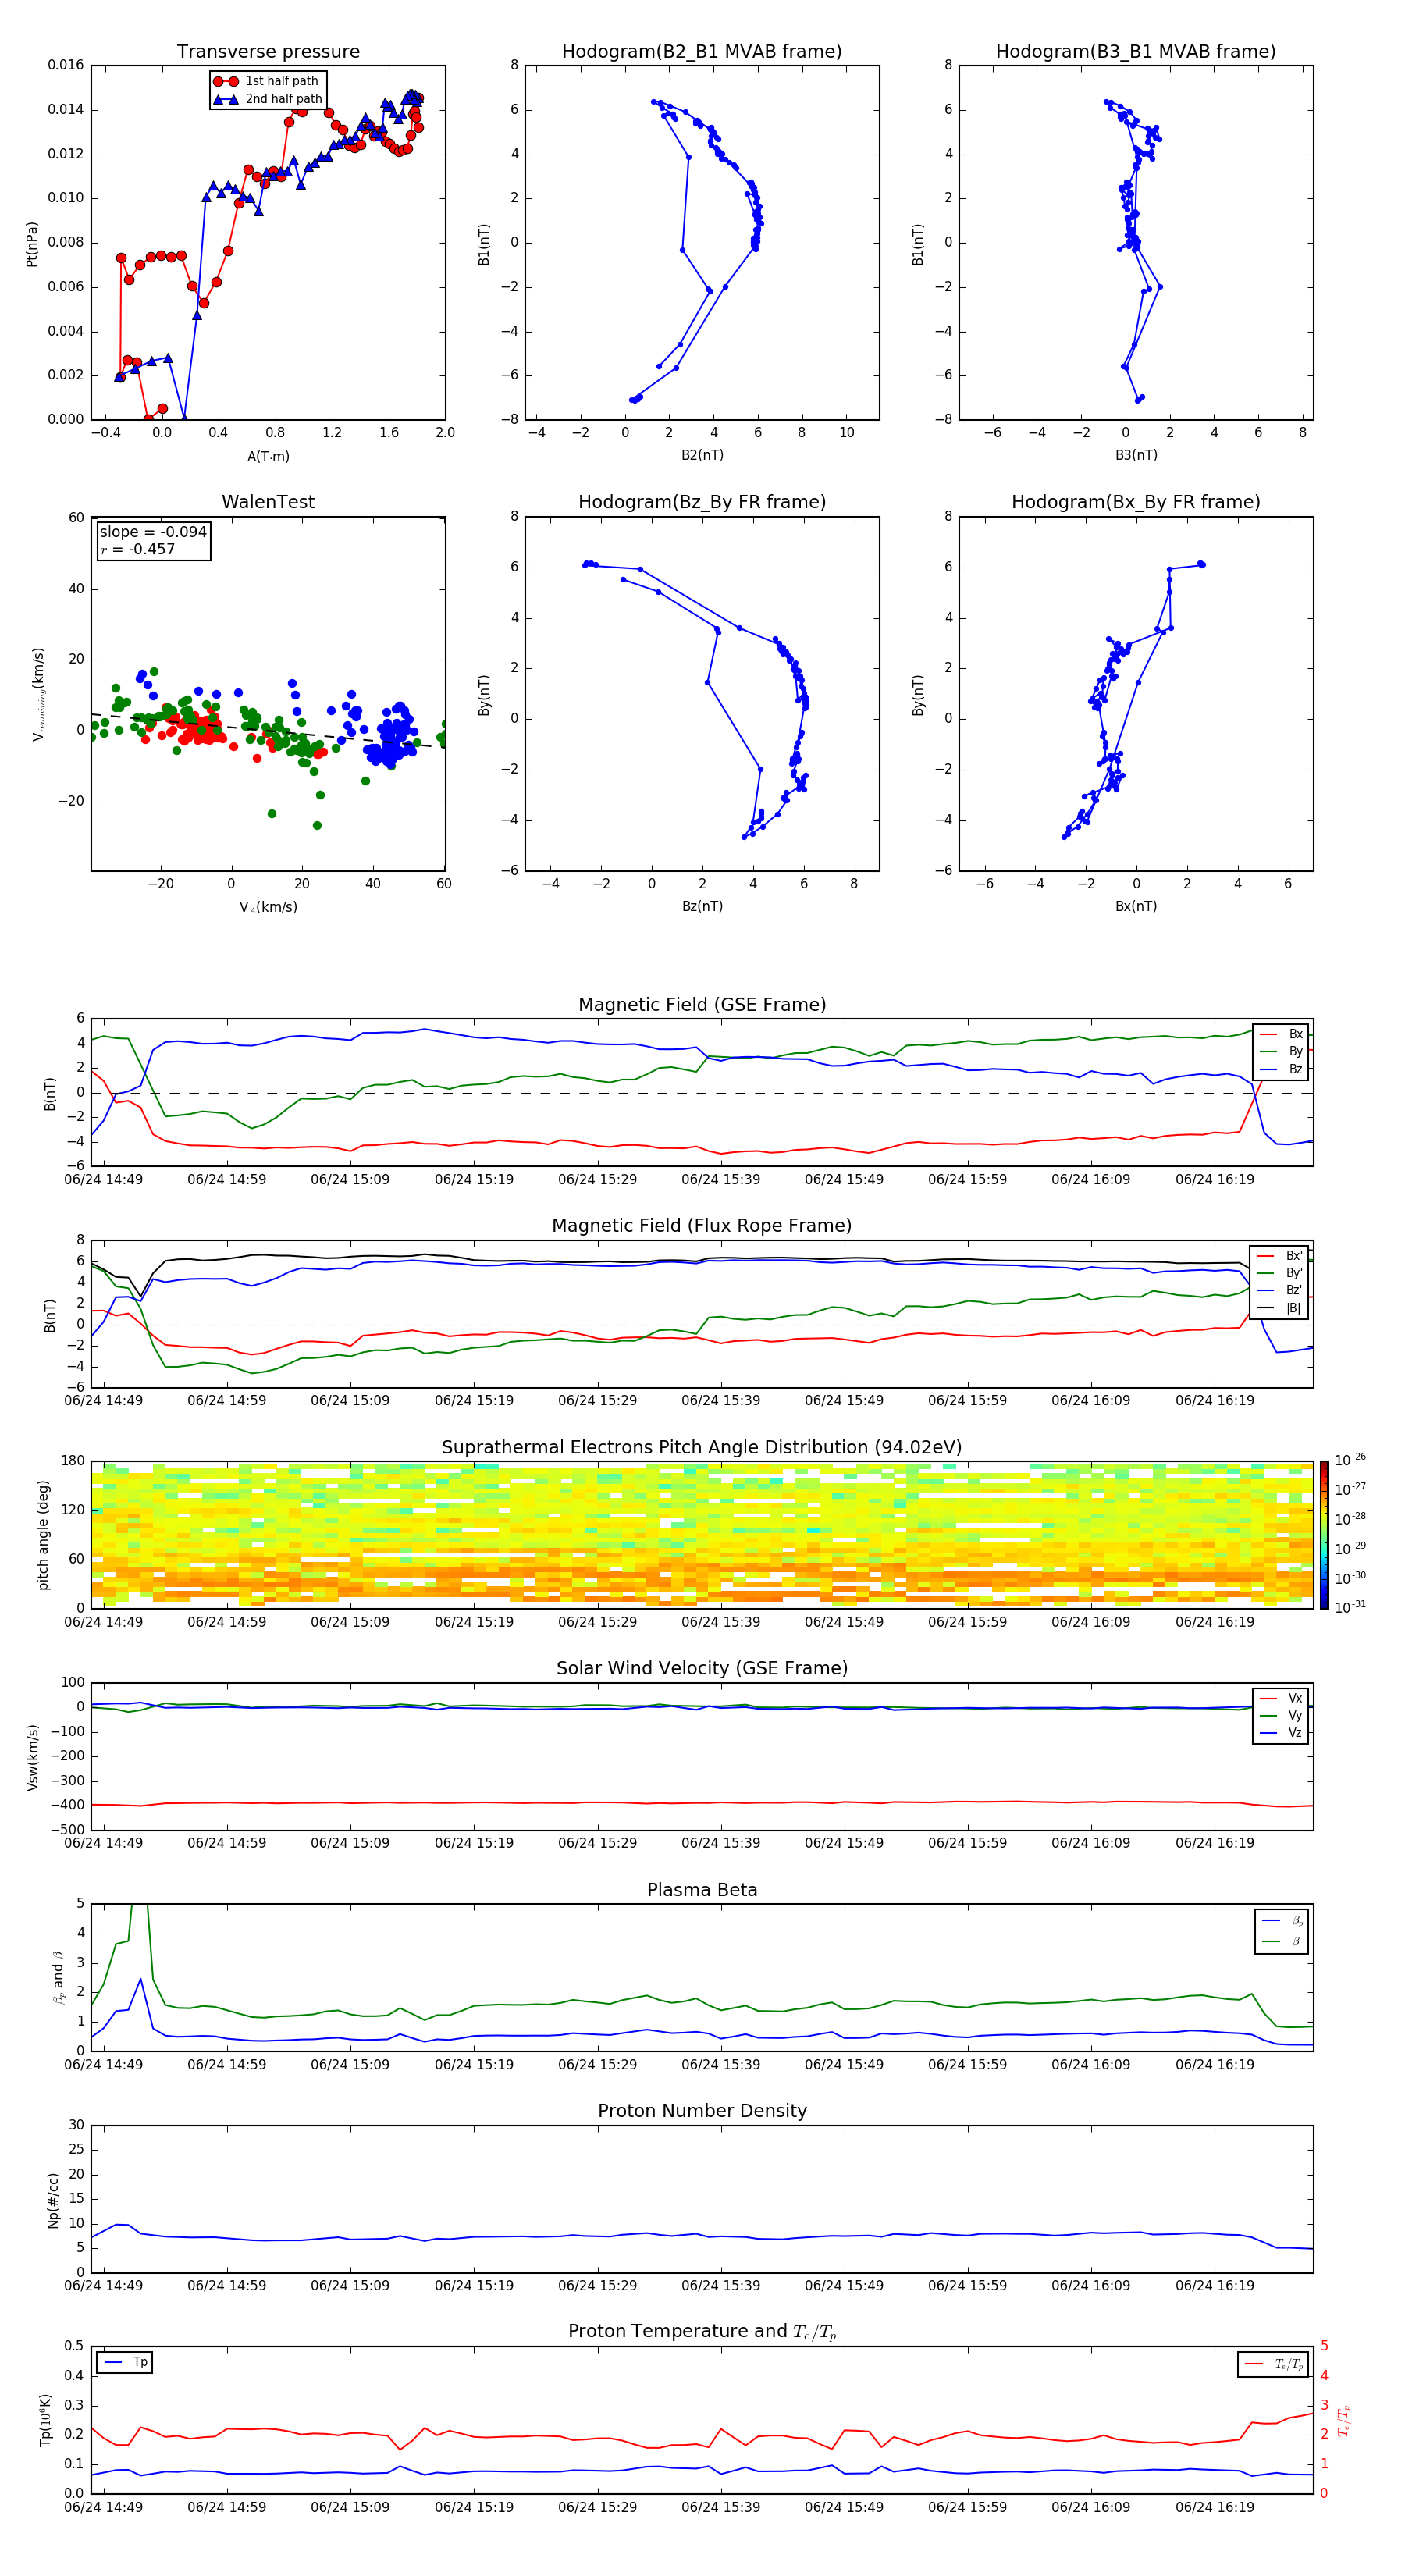
Task: Click the Suprathermal Electrons Pitch Angle Distribution title
Action: pos(702,1448)
